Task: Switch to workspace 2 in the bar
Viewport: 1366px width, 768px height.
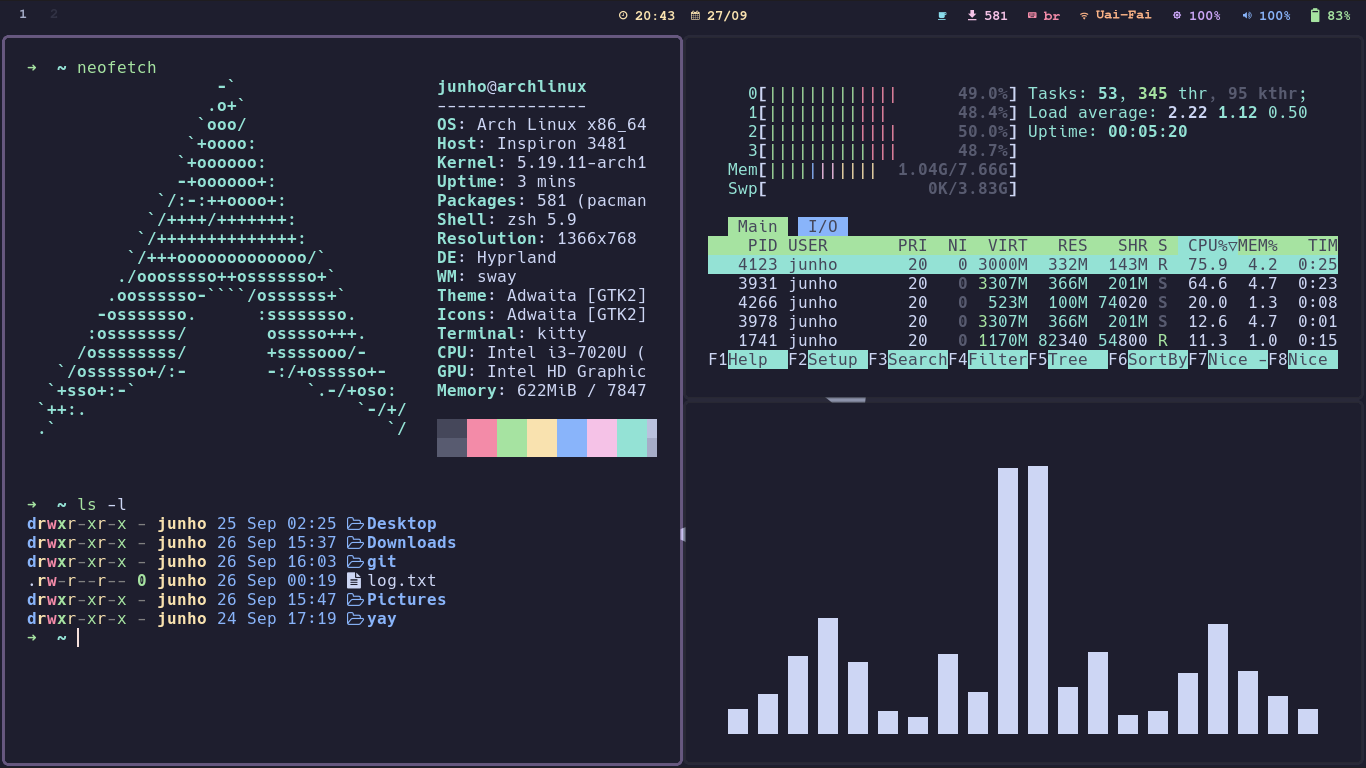Action: (54, 15)
